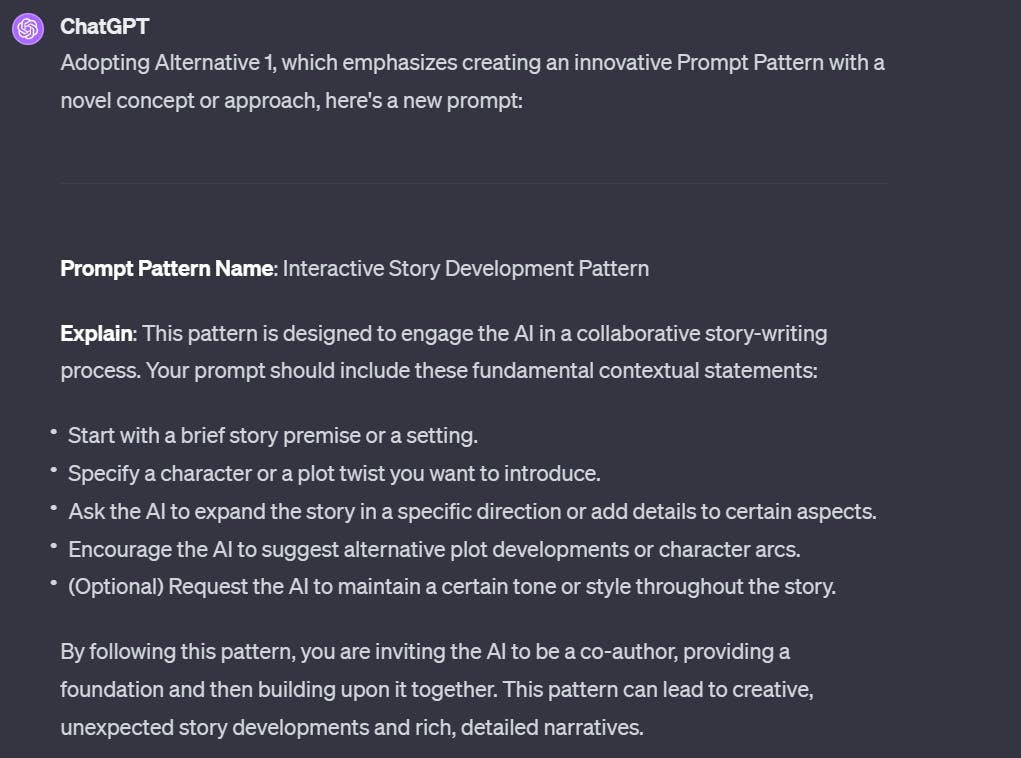Click the 'Ask the AI to expand the story' bullet
The height and width of the screenshot is (758, 1021).
tap(472, 511)
